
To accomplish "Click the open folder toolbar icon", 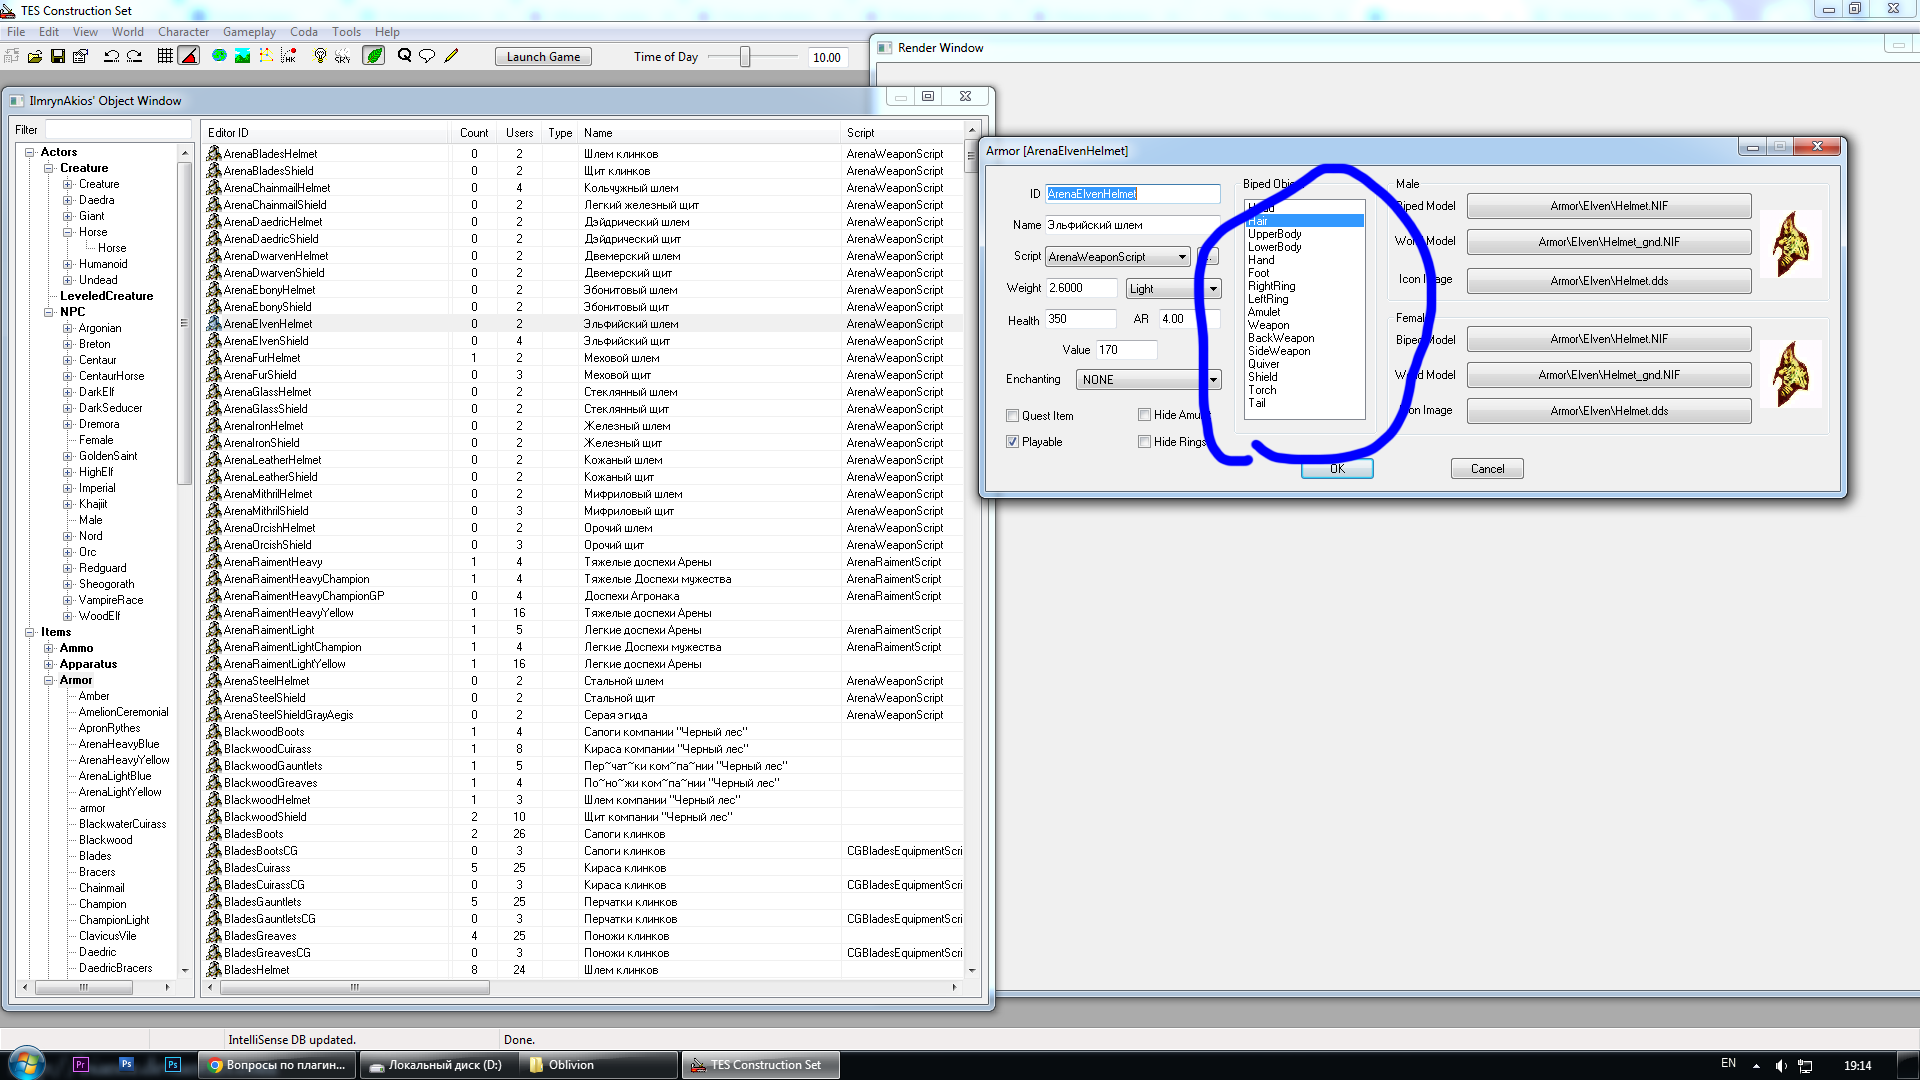I will [35, 57].
